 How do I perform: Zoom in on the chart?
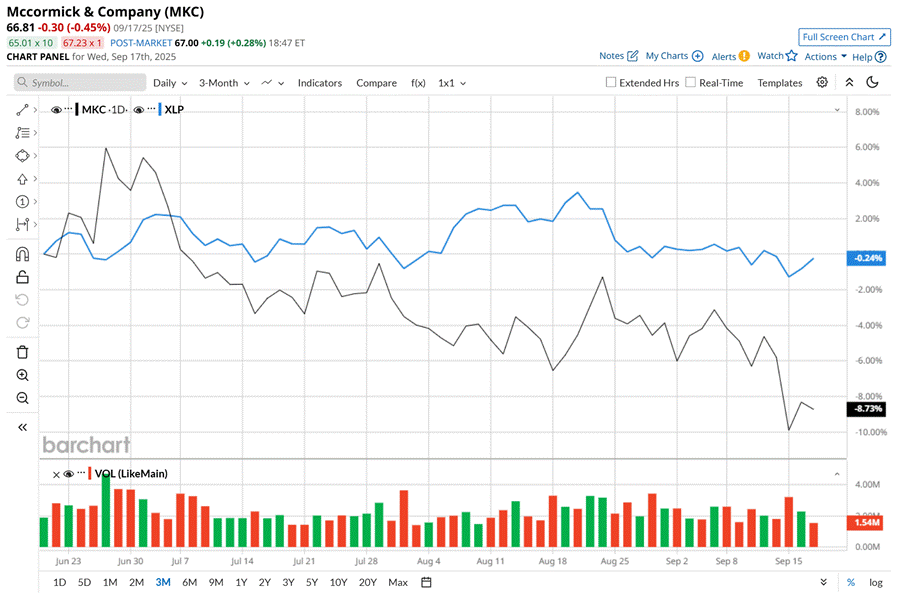click(22, 376)
